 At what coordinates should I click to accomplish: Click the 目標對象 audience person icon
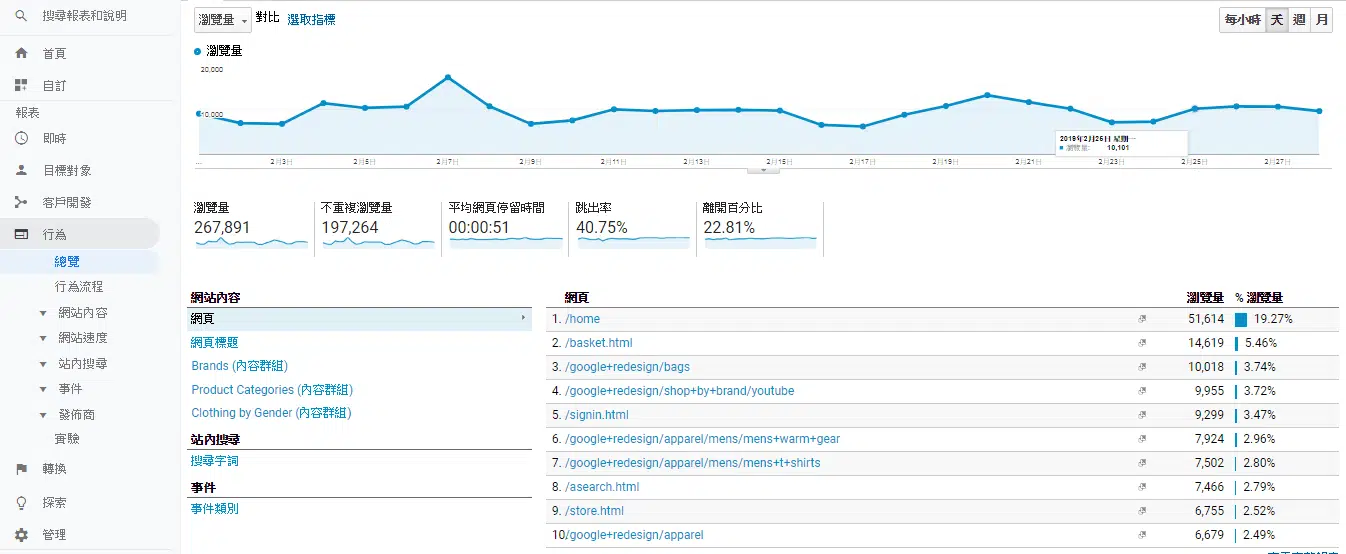point(21,170)
